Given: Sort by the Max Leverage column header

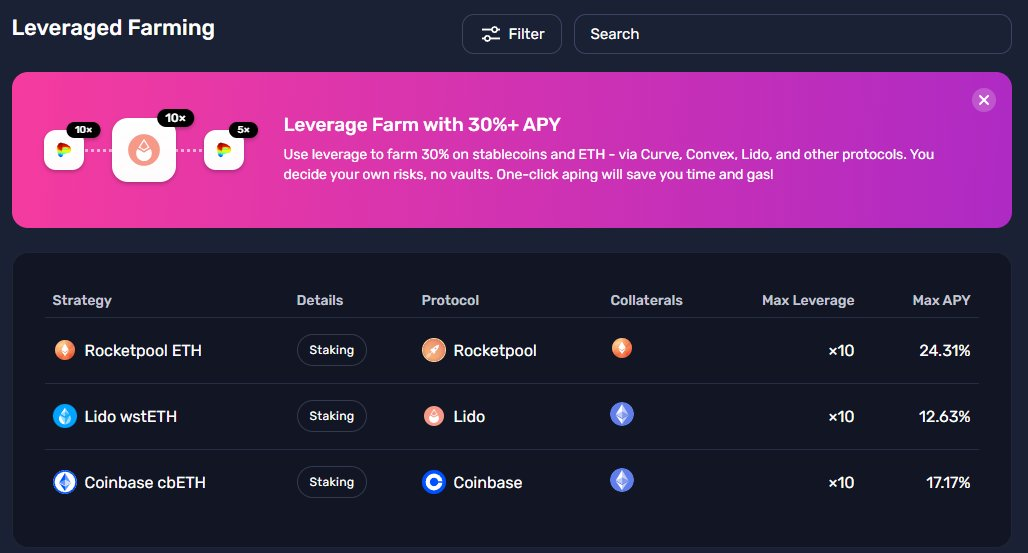Looking at the screenshot, I should [x=808, y=300].
